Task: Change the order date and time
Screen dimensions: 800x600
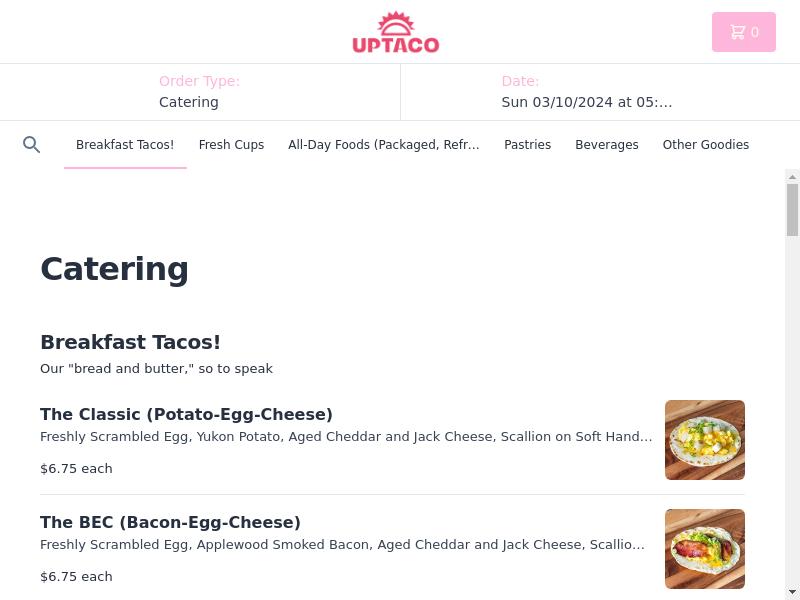Action: pos(586,102)
